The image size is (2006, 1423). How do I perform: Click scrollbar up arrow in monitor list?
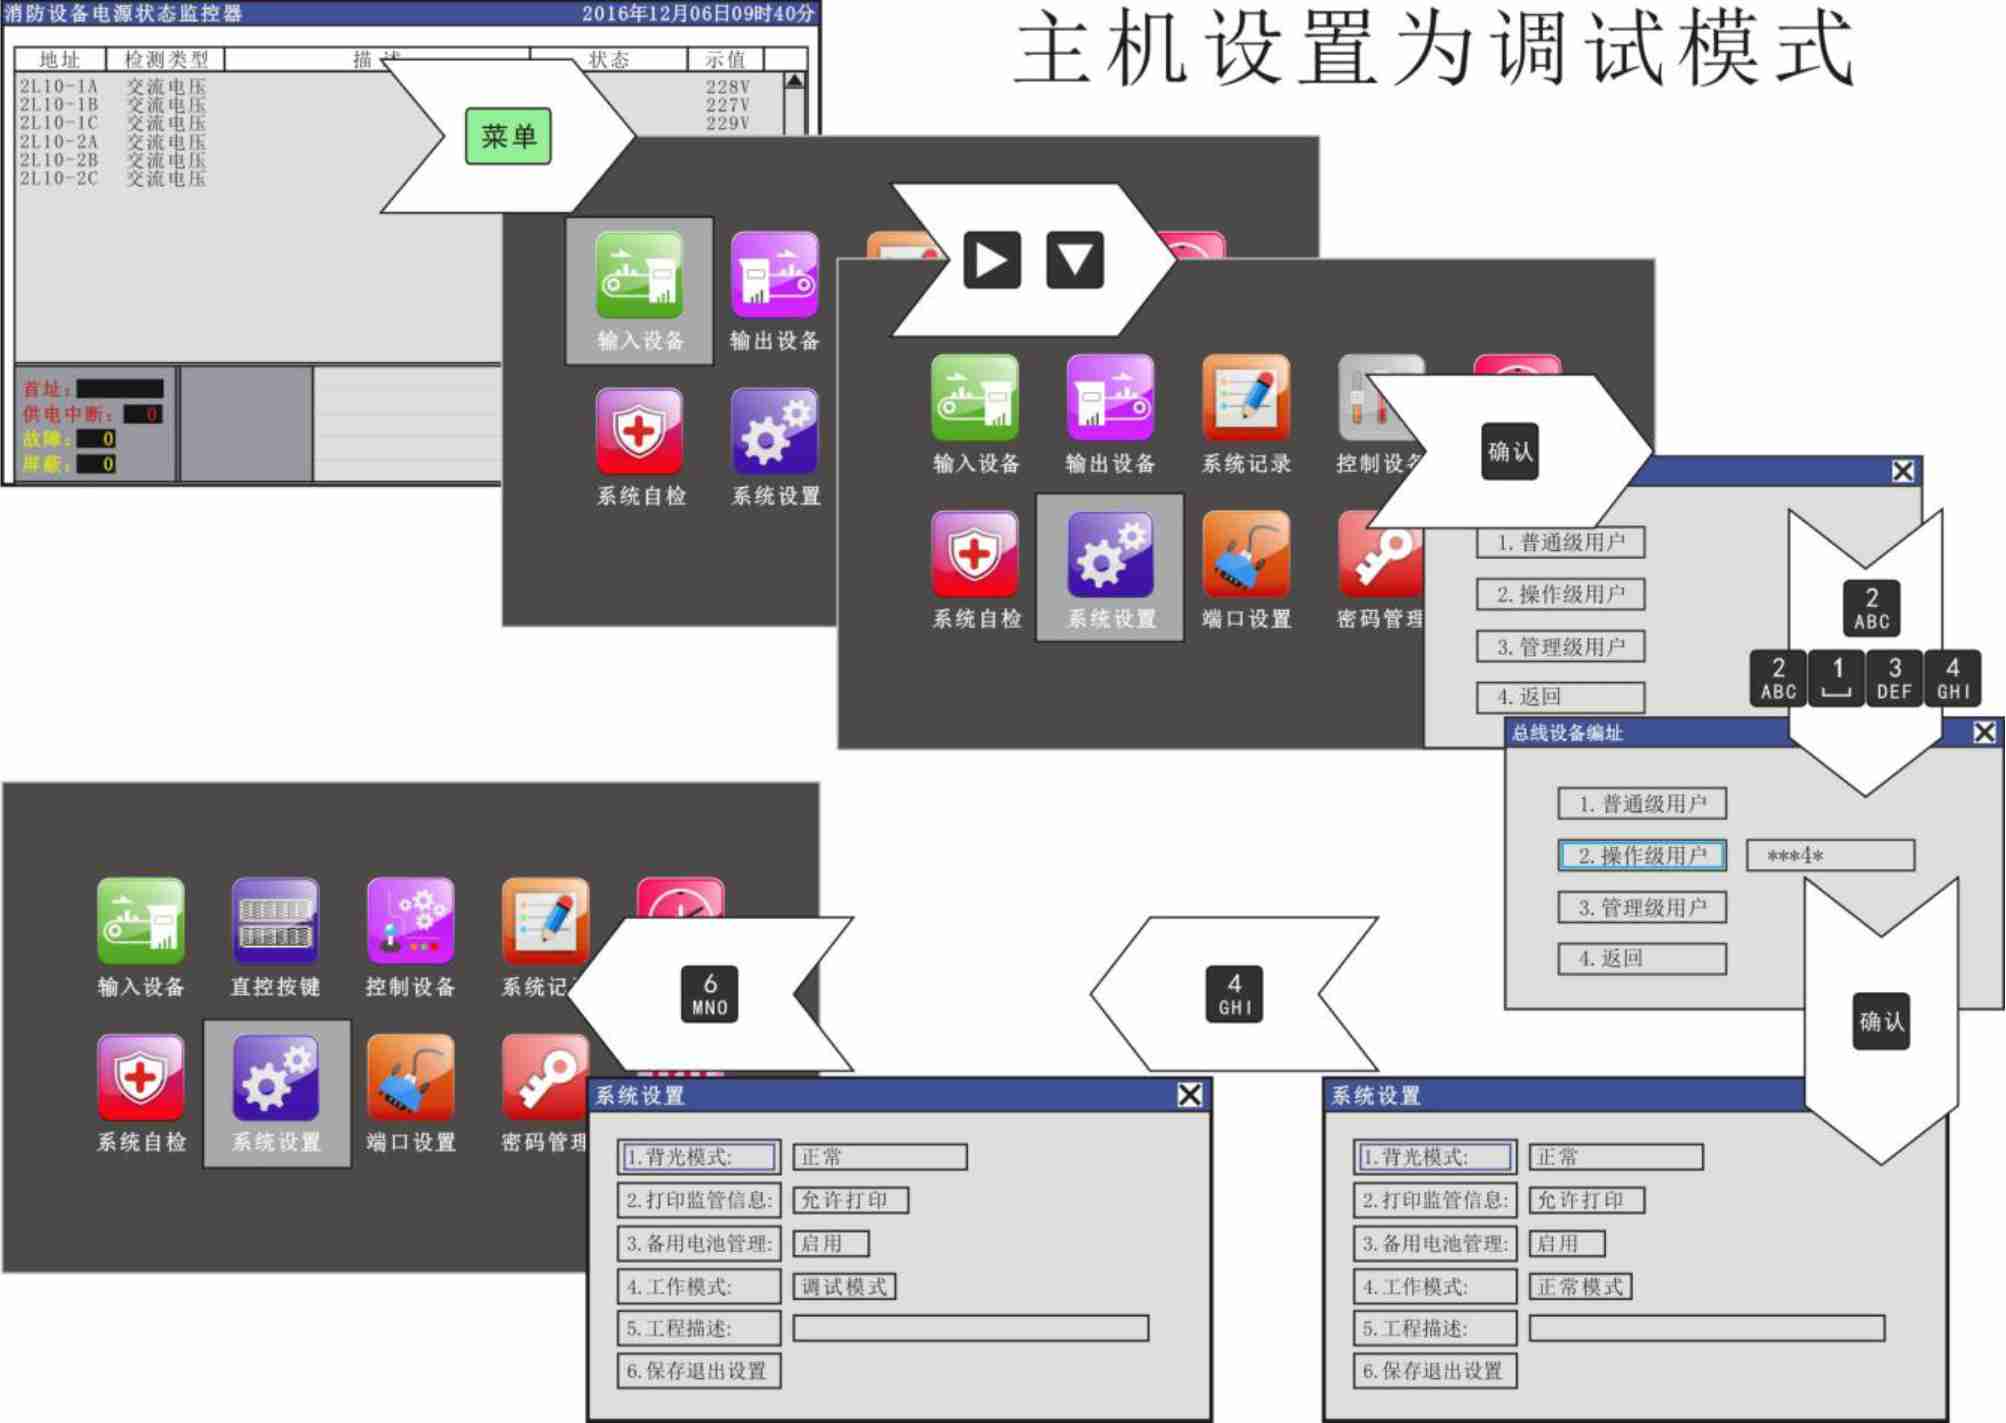click(x=795, y=82)
